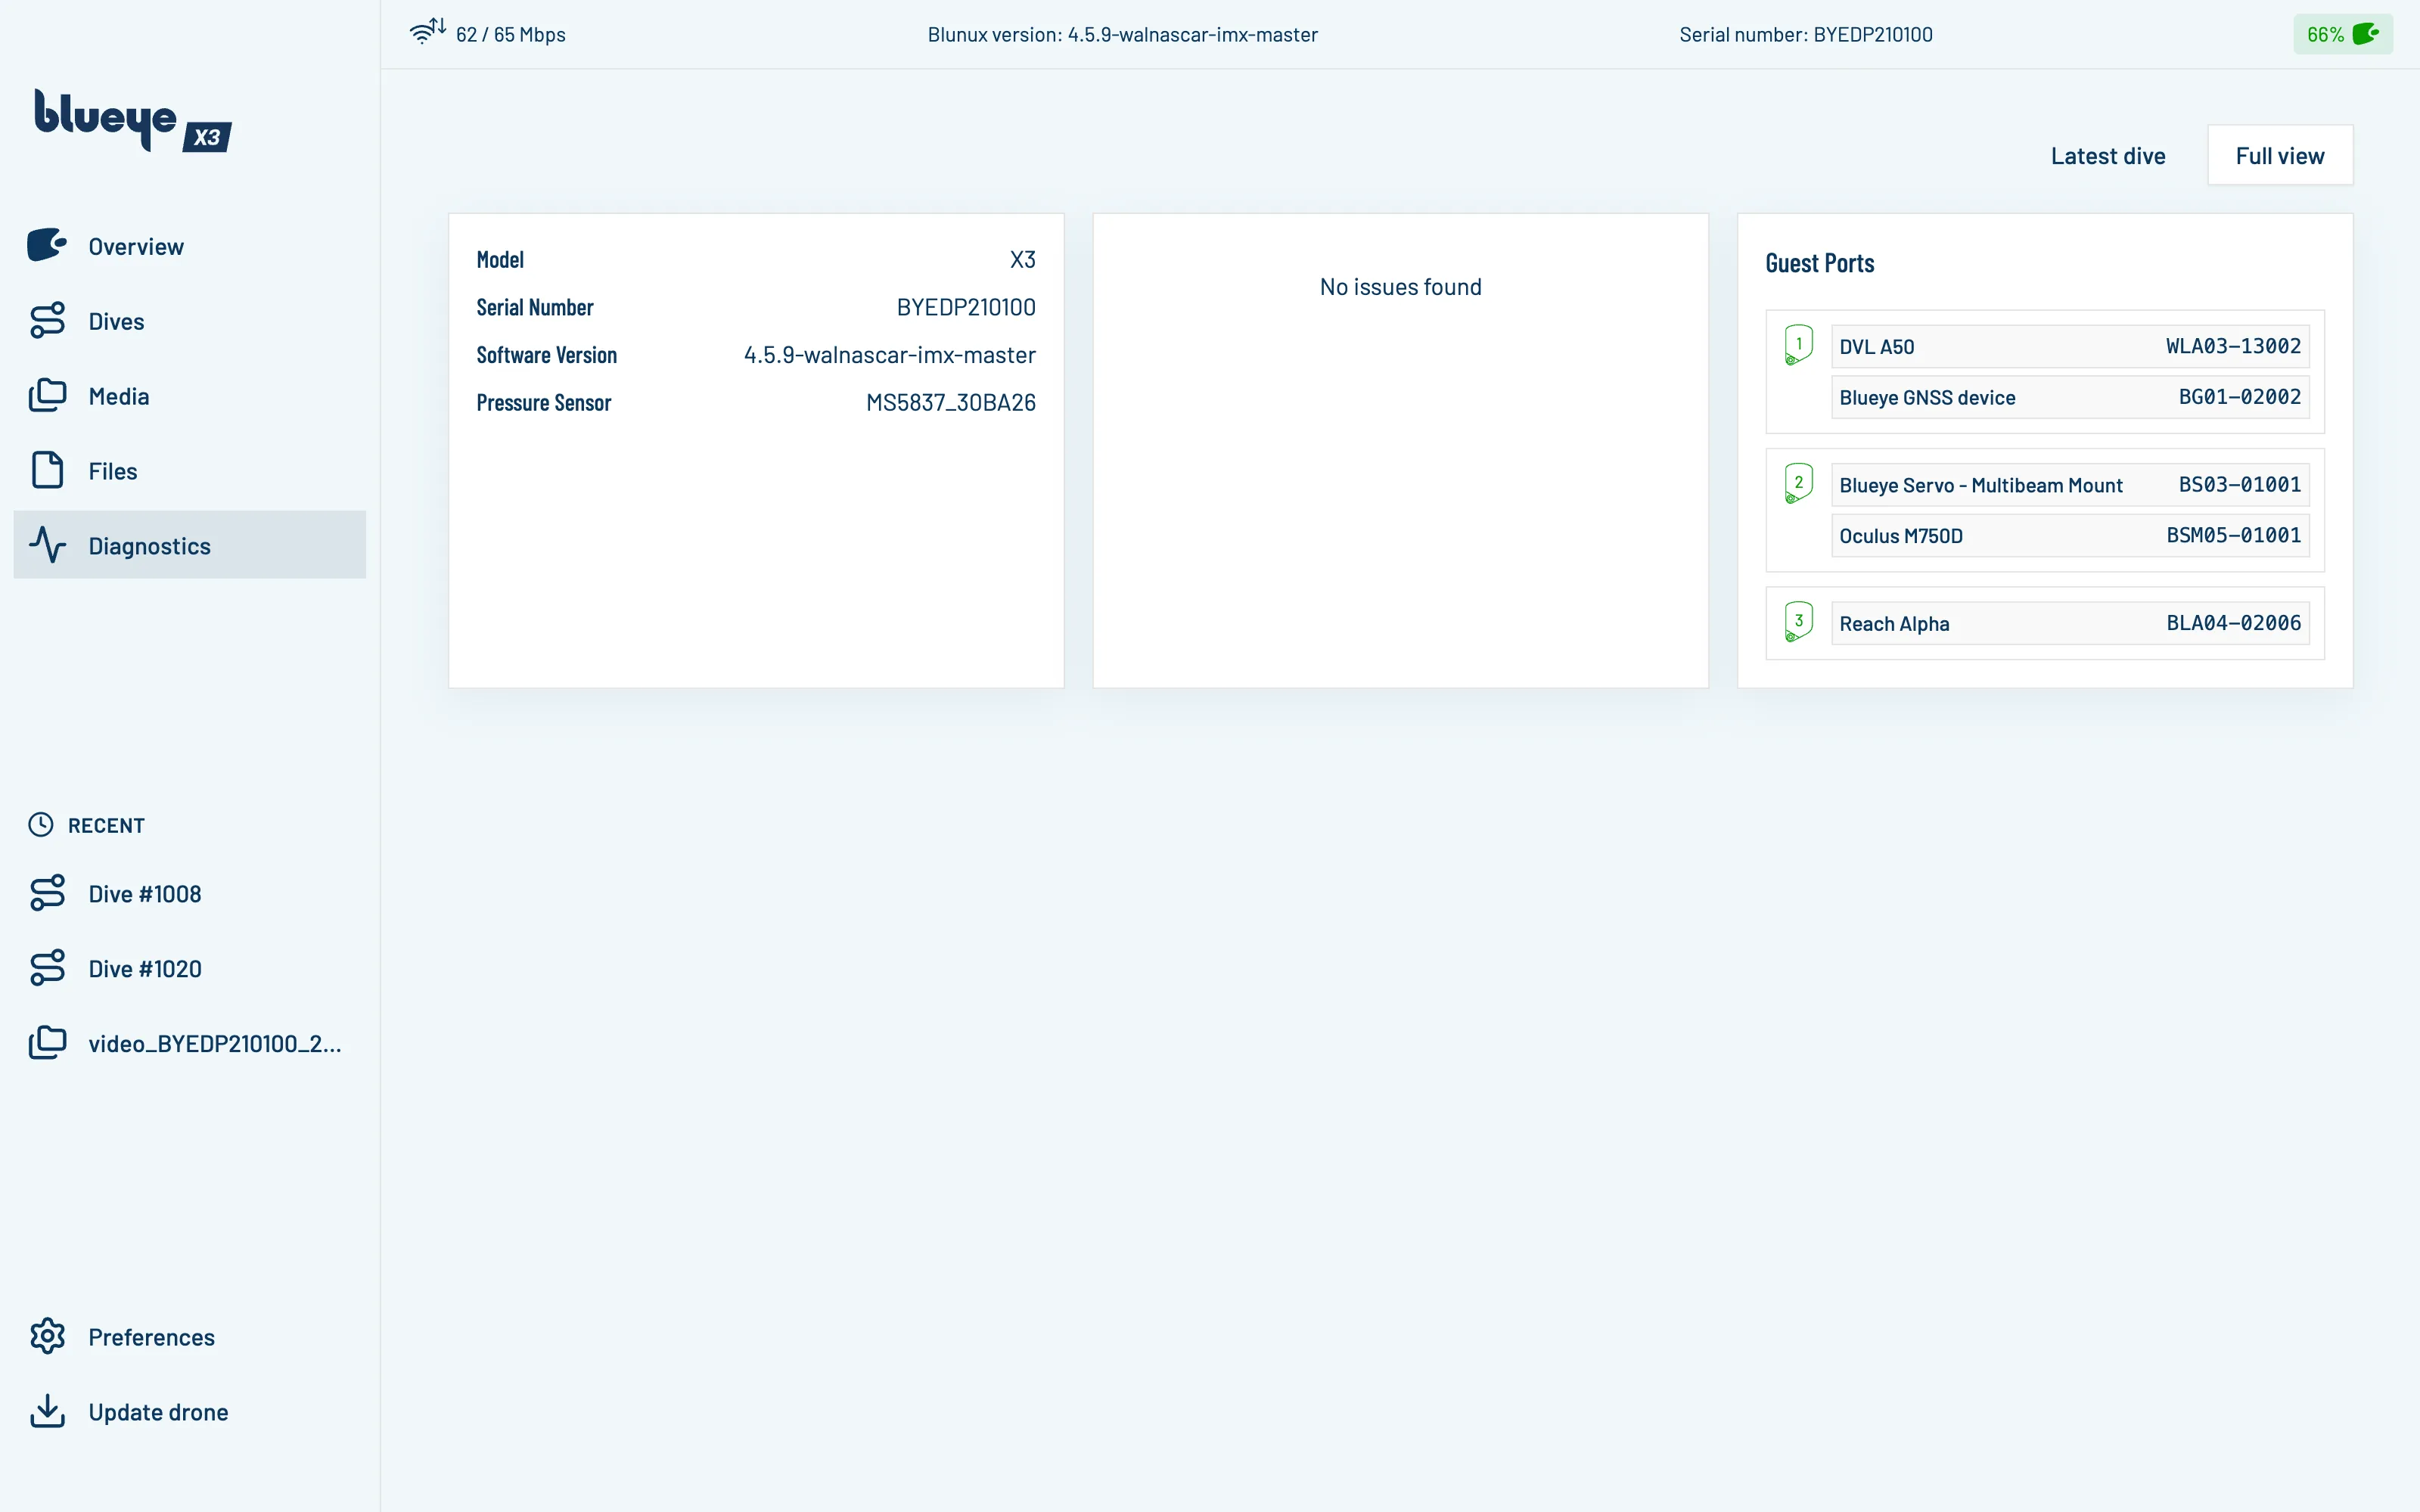Open the Overview page
This screenshot has height=1512, width=2420.
point(190,246)
